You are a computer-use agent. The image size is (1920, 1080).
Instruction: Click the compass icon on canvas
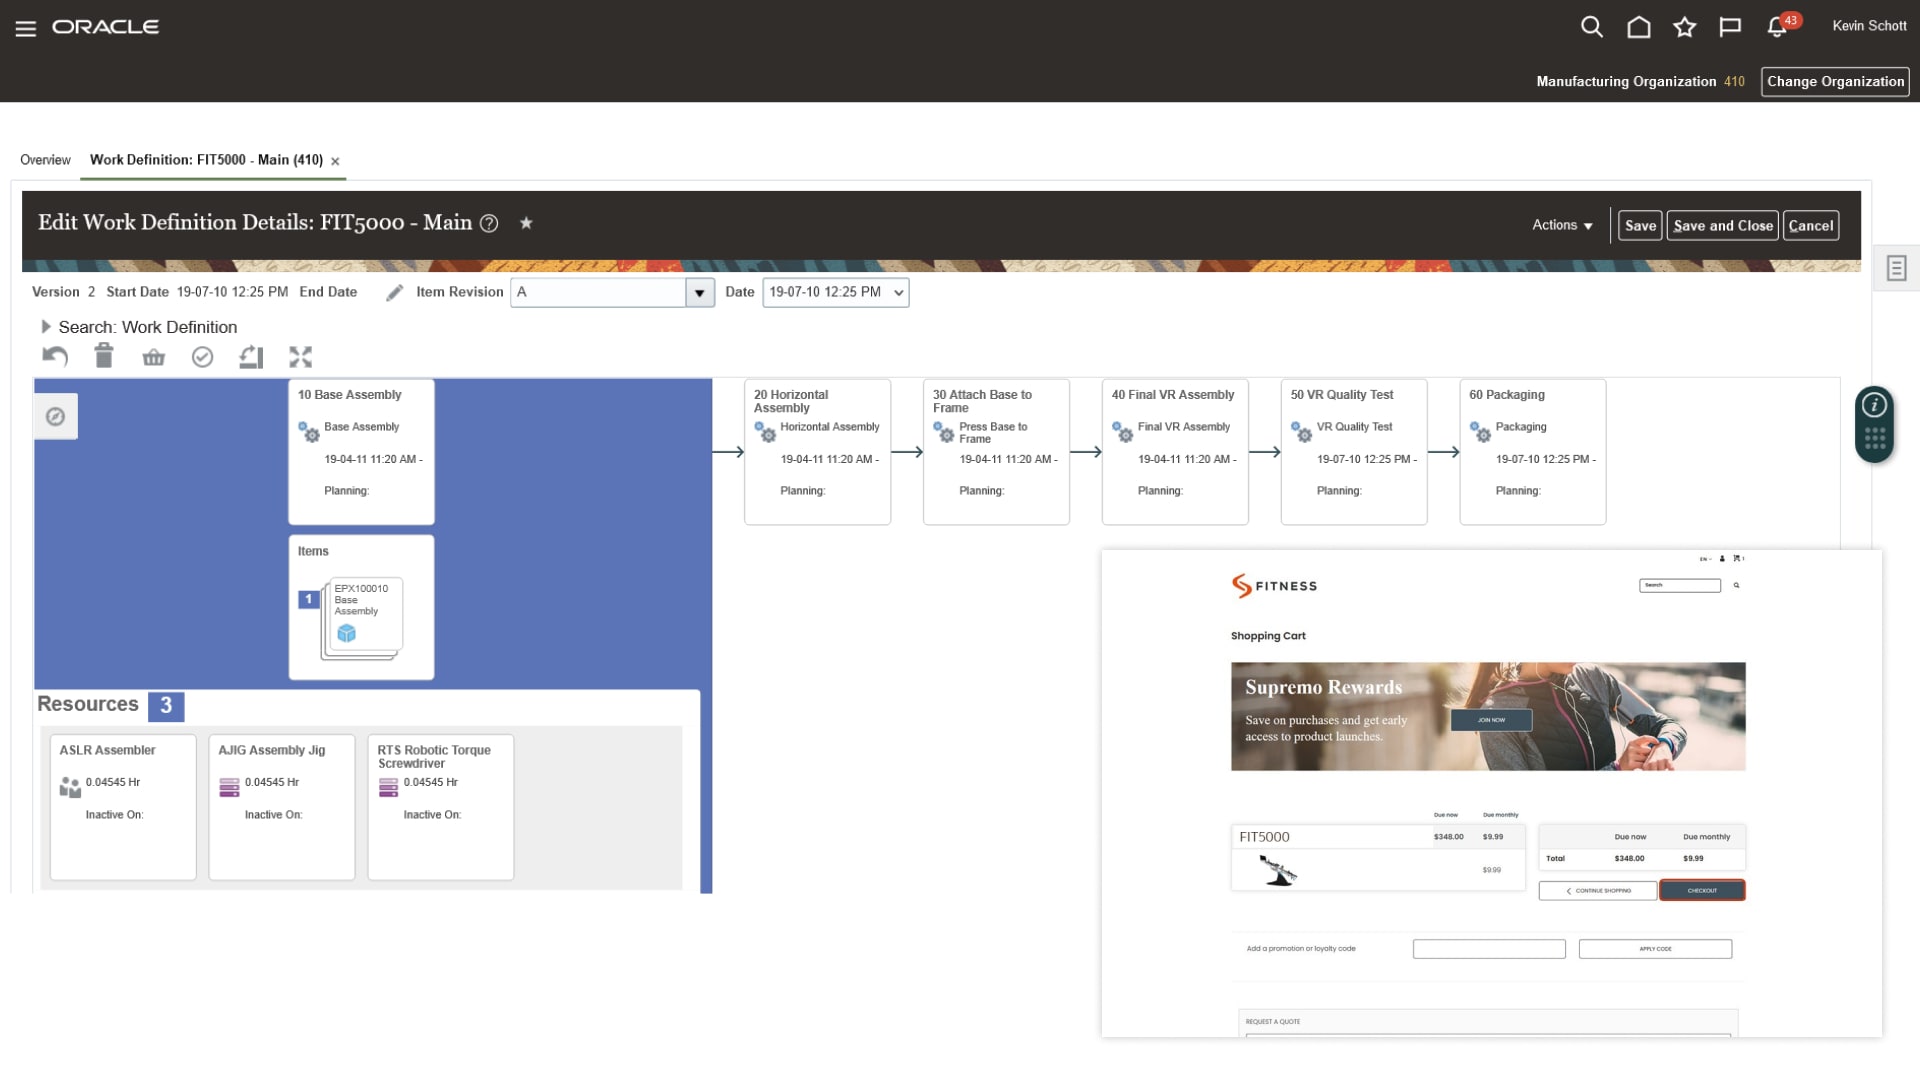click(x=56, y=416)
